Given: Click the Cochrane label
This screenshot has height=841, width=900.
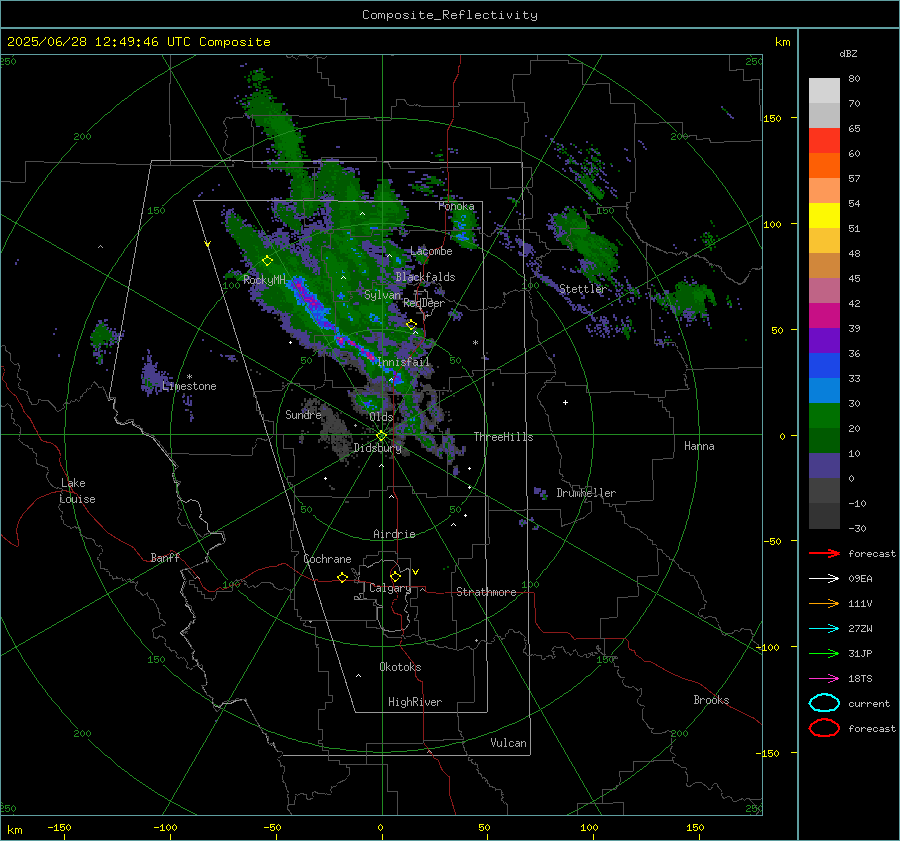Looking at the screenshot, I should pyautogui.click(x=327, y=559).
